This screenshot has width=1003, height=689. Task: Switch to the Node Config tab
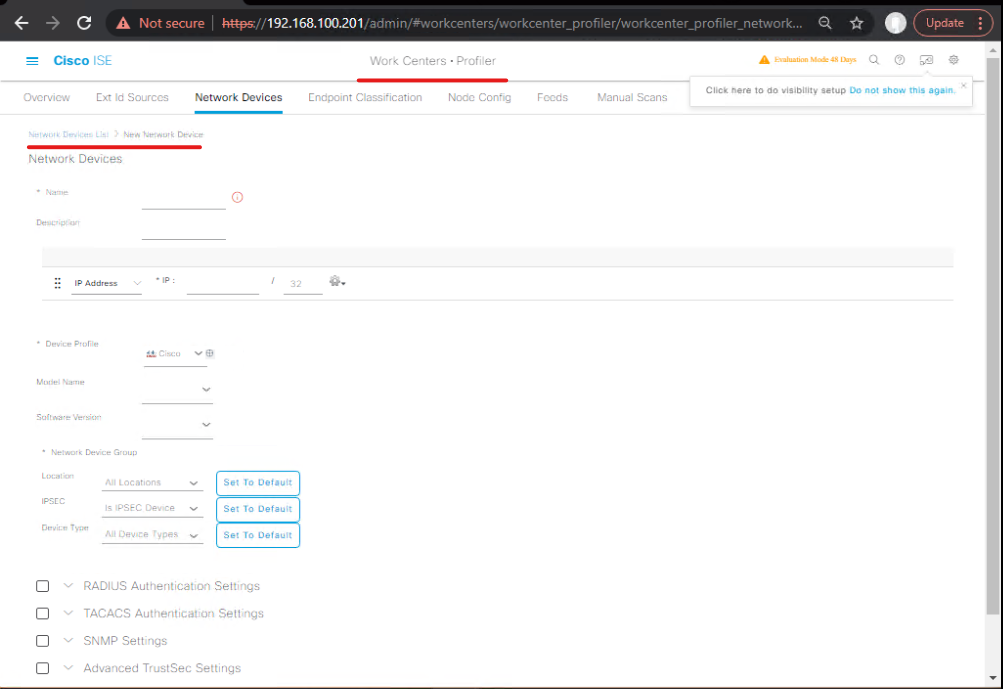pyautogui.click(x=480, y=97)
